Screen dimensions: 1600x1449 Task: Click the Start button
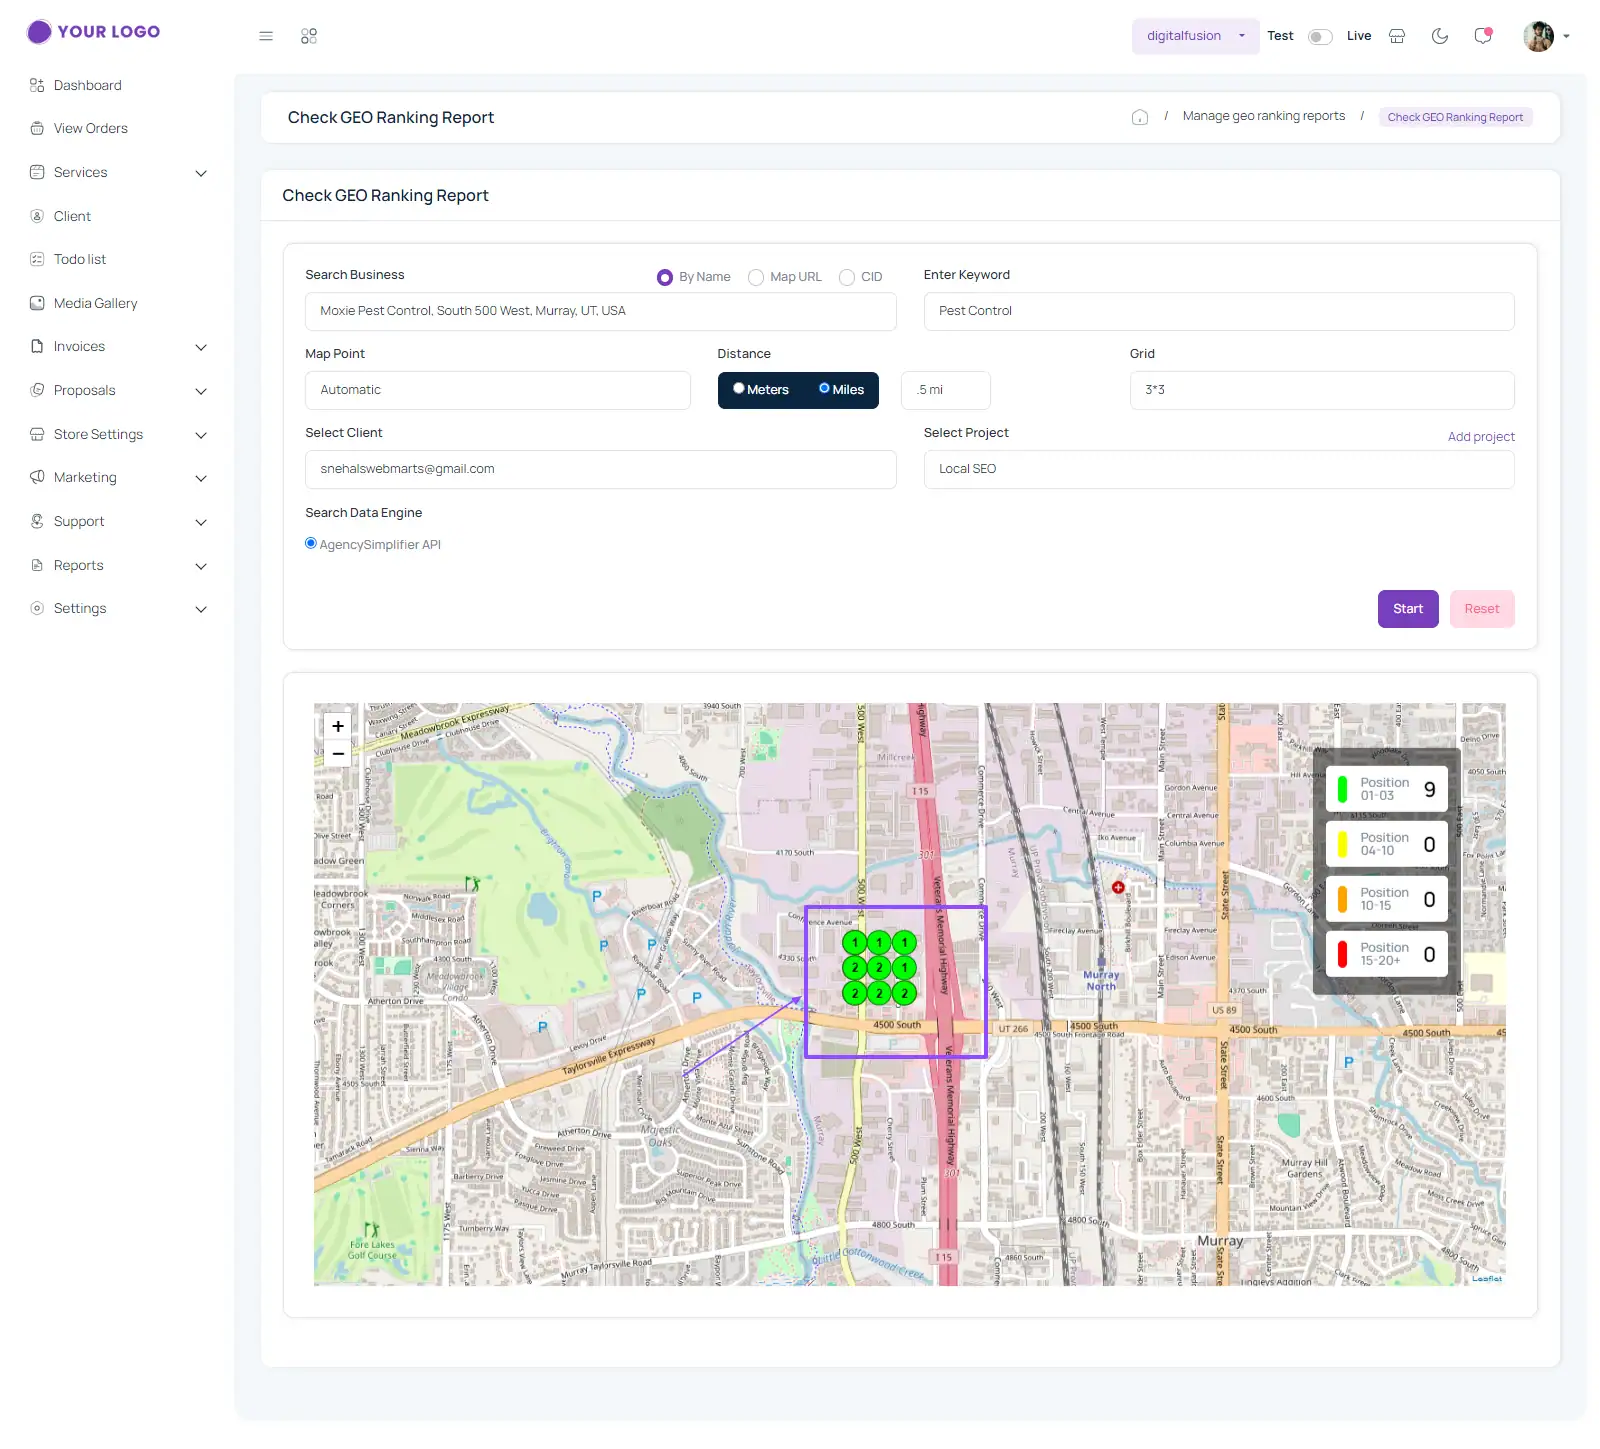[x=1408, y=609]
